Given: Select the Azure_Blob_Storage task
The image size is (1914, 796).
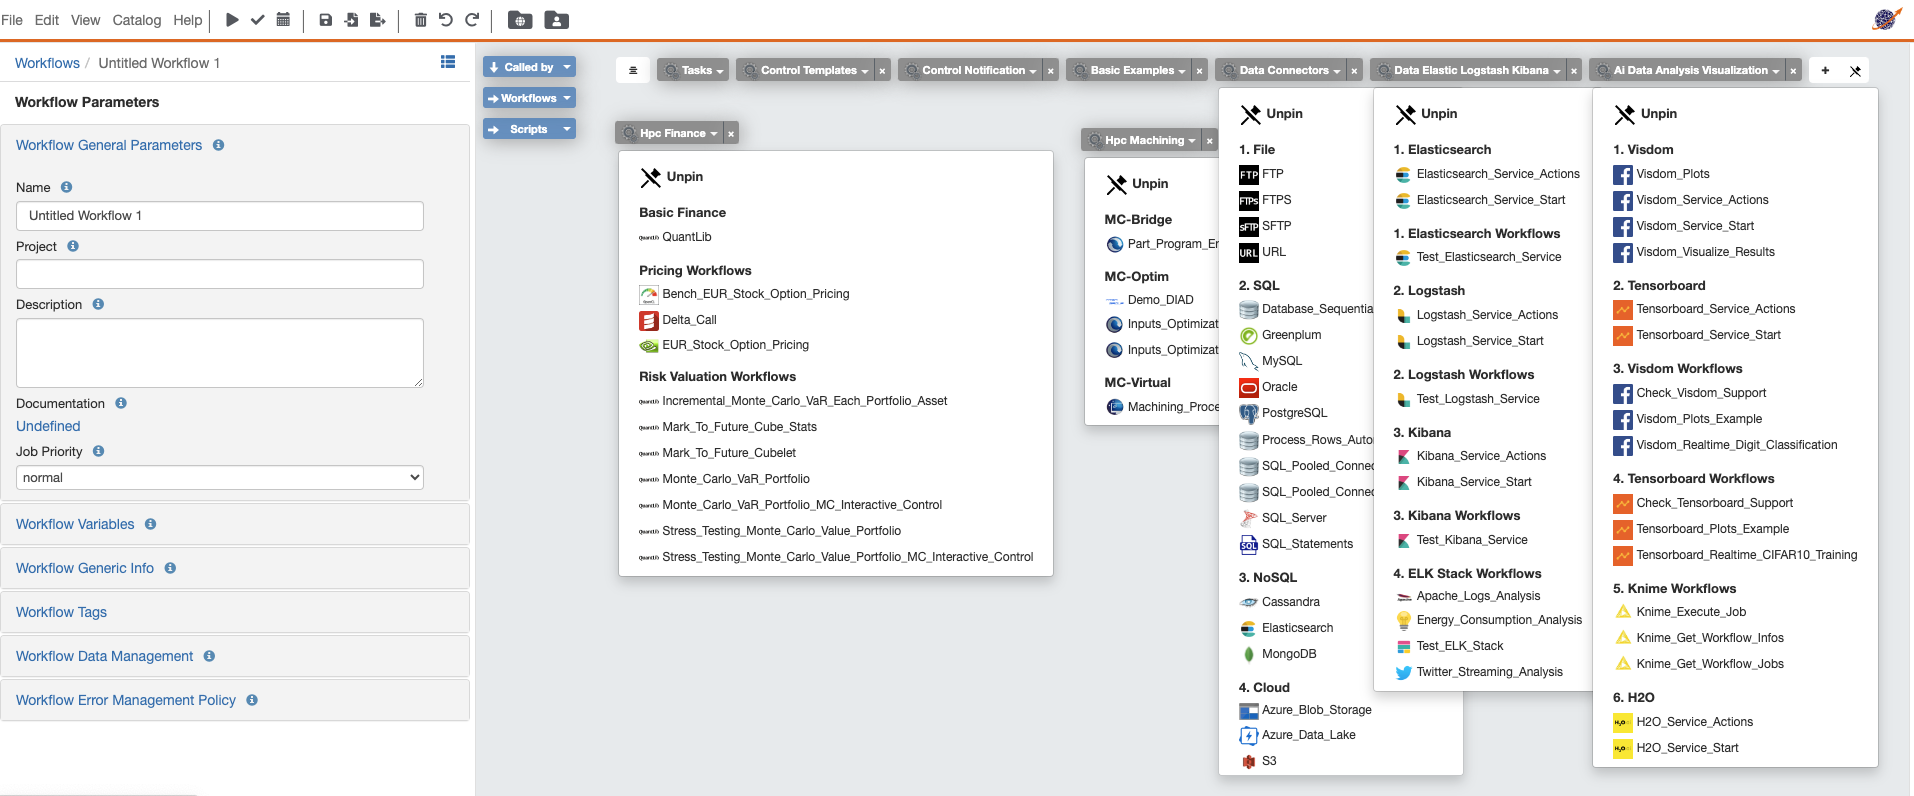Looking at the screenshot, I should tap(1305, 710).
